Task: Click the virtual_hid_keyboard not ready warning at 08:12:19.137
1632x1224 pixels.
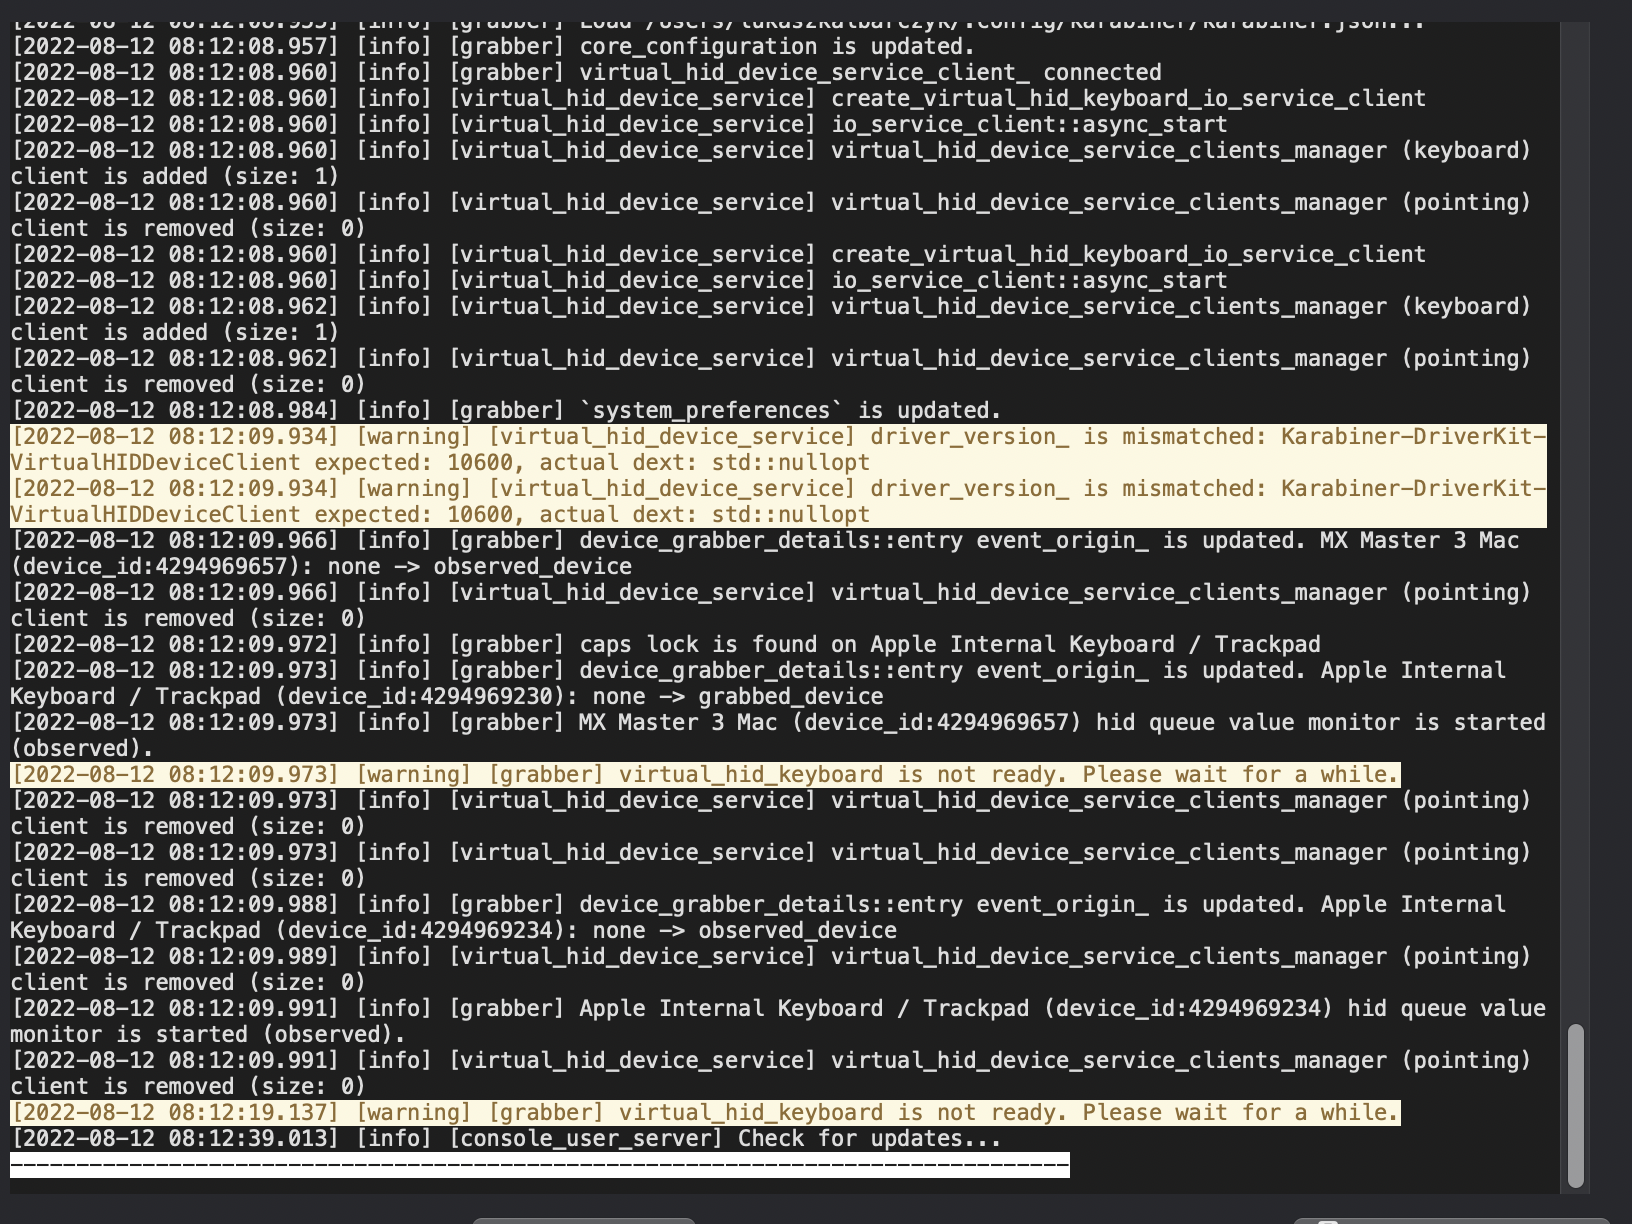Action: 700,1112
